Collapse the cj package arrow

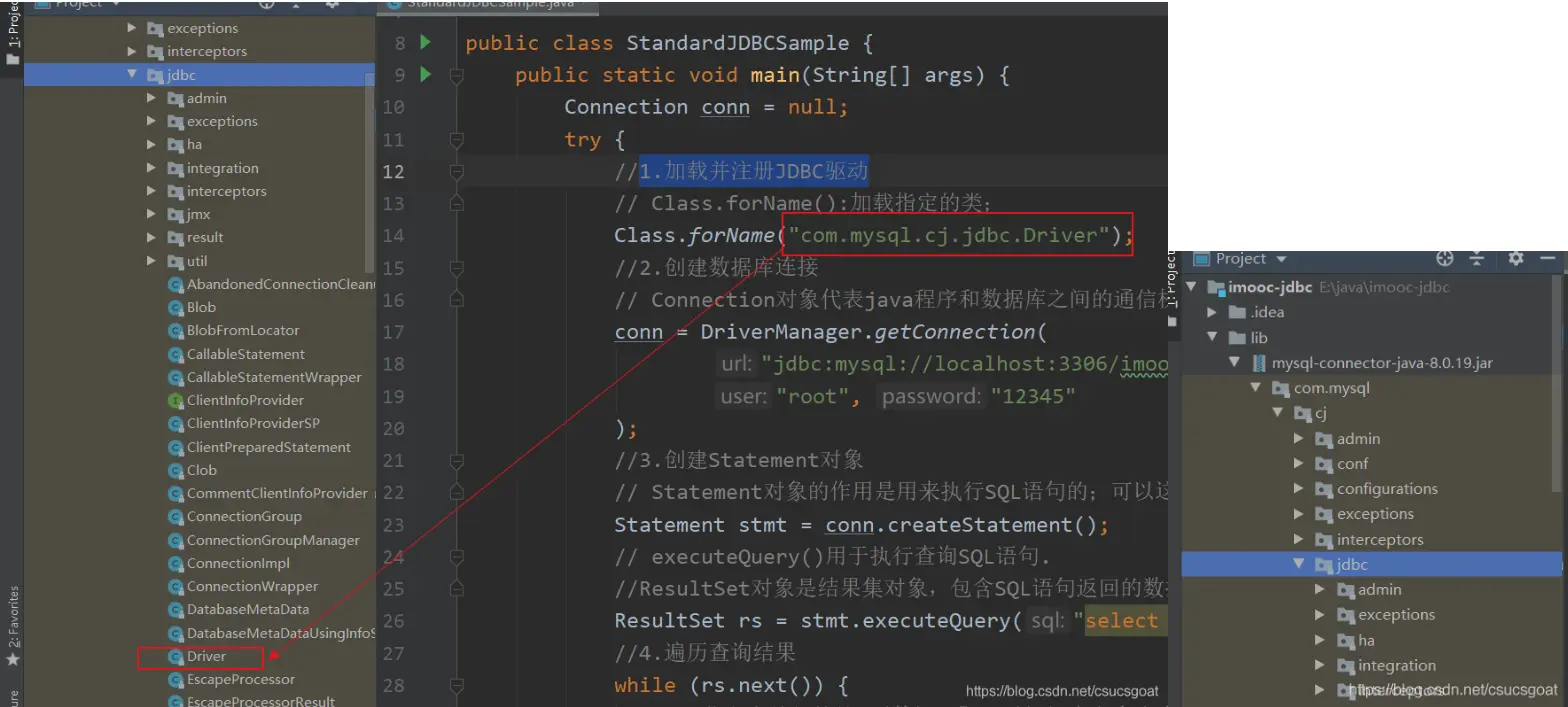tap(1277, 413)
